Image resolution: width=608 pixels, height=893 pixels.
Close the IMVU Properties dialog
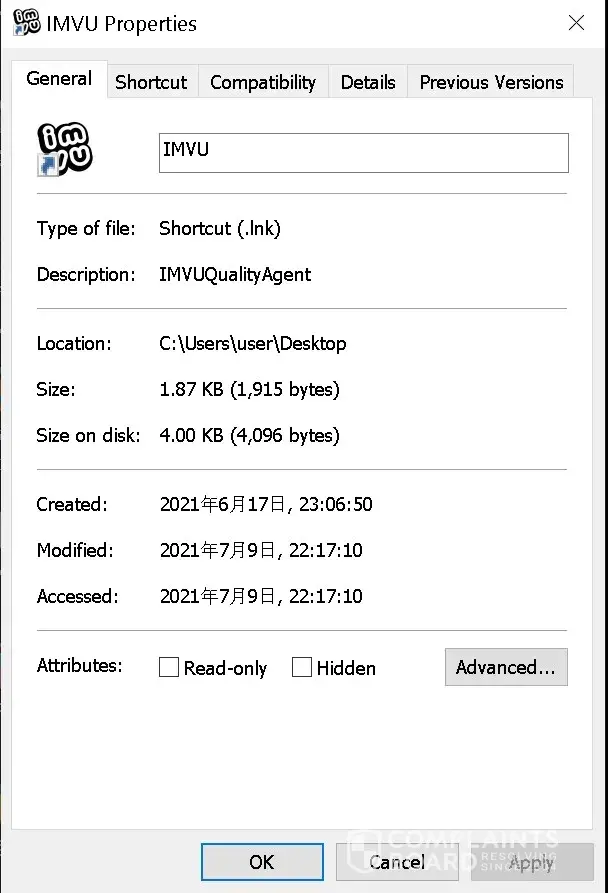[576, 23]
